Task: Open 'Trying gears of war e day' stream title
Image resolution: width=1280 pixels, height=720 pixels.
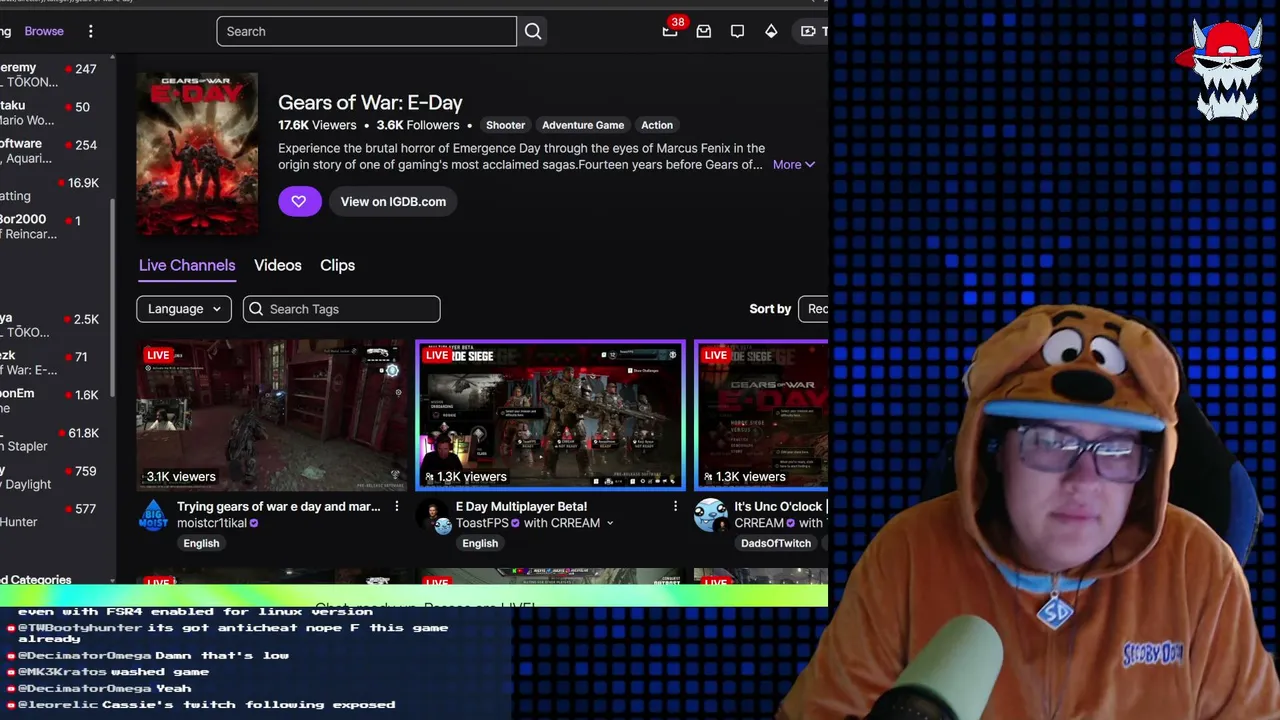Action: [279, 507]
